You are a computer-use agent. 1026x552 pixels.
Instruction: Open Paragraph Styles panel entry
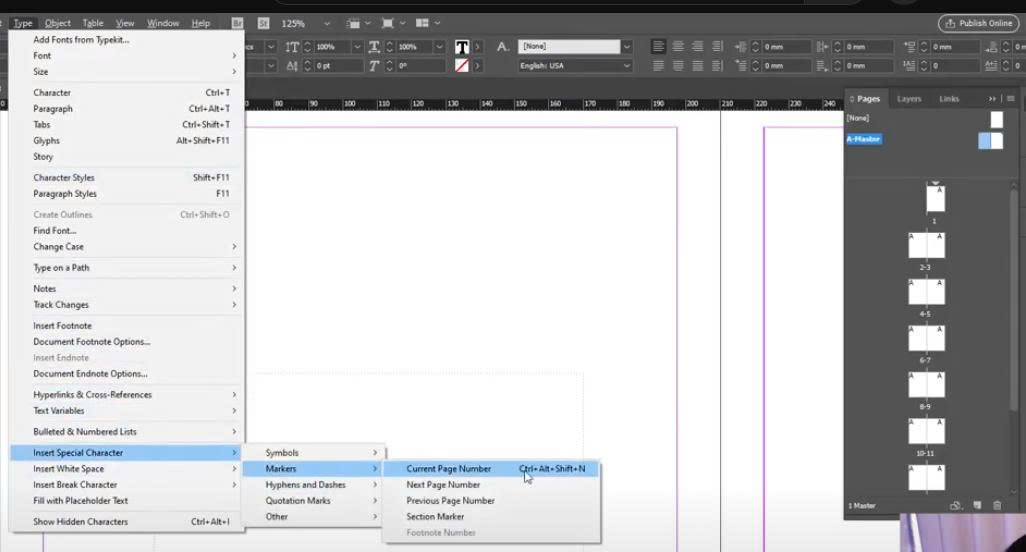[x=126, y=194]
